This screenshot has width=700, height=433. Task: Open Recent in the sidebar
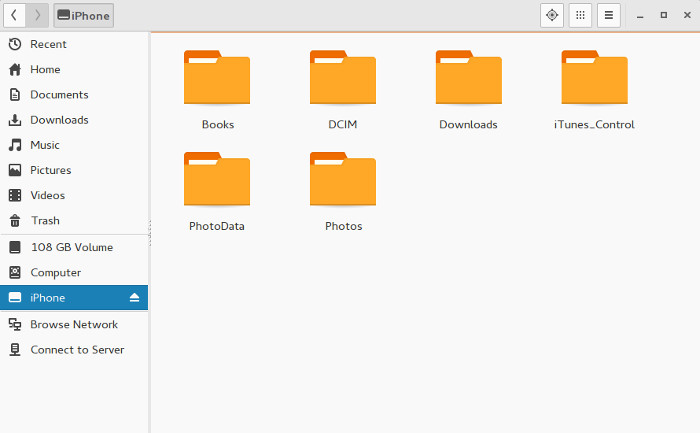pyautogui.click(x=48, y=44)
